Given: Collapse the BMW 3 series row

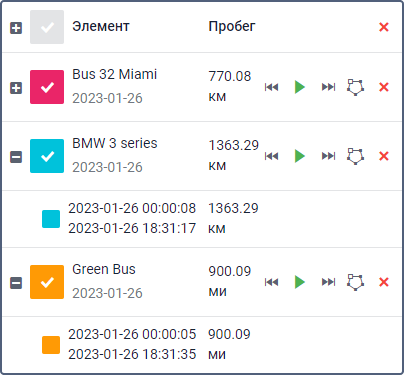Looking at the screenshot, I should [16, 157].
